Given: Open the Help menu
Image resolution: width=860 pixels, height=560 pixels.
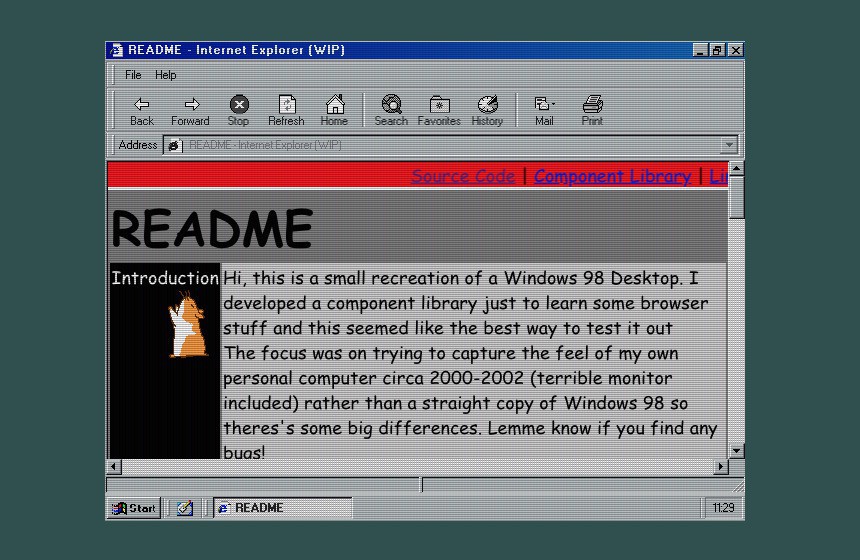Looking at the screenshot, I should click(x=166, y=75).
